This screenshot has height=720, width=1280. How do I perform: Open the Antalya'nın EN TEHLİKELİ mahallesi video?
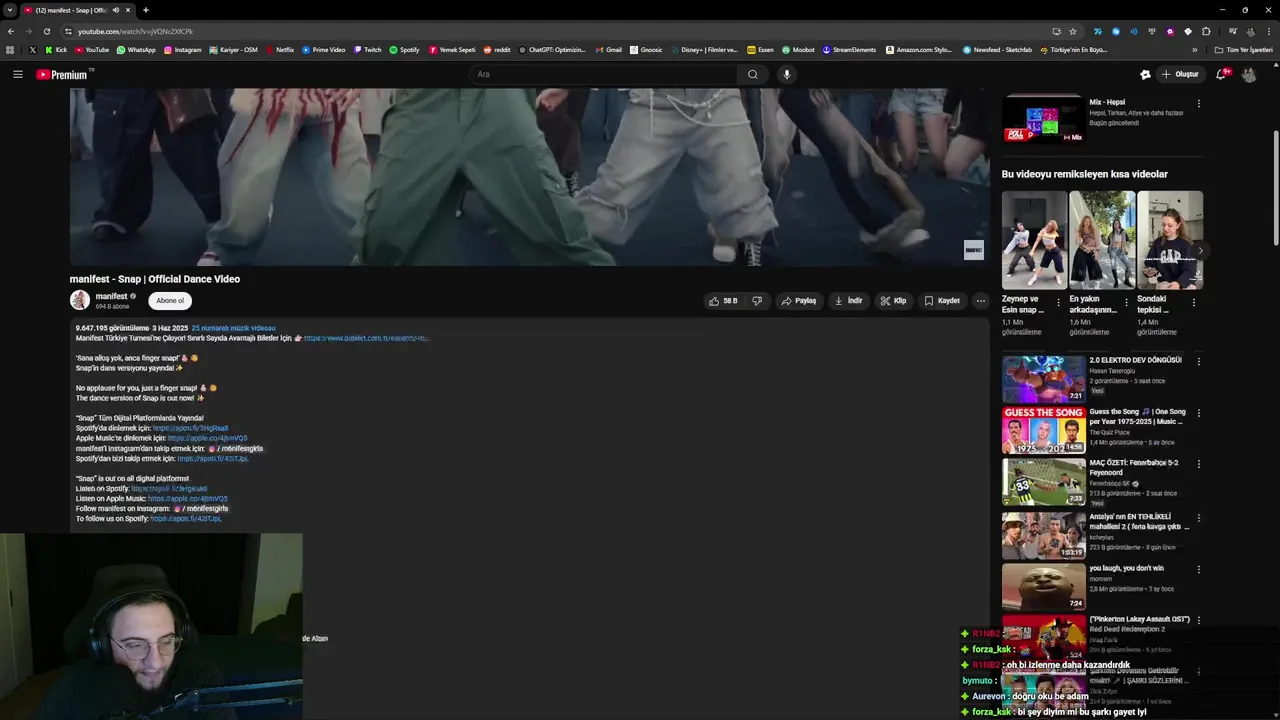(1043, 535)
